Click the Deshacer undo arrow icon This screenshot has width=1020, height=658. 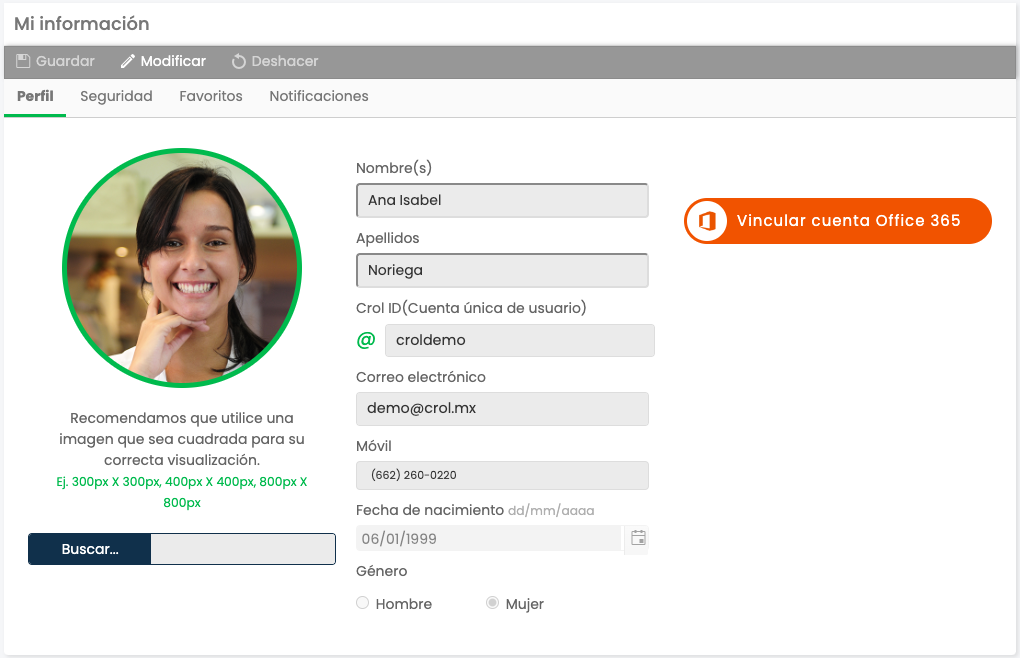pyautogui.click(x=239, y=61)
